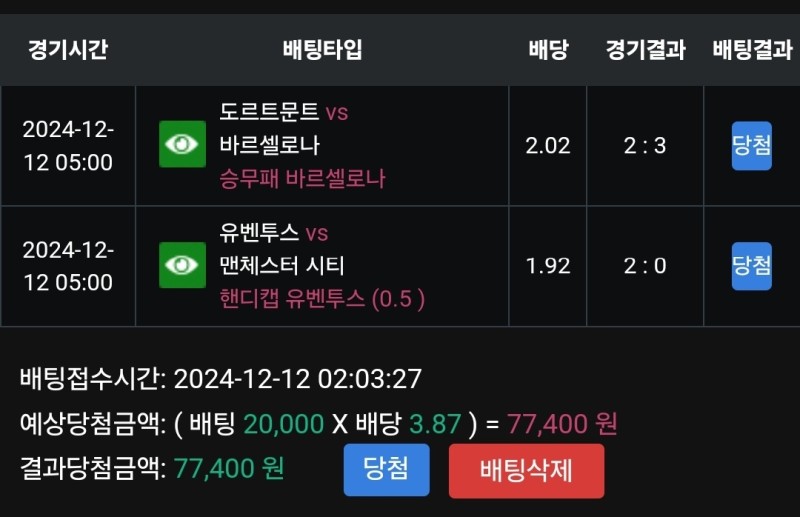Click the 당첨 badge in the Juventus row
The image size is (800, 517).
(x=751, y=265)
